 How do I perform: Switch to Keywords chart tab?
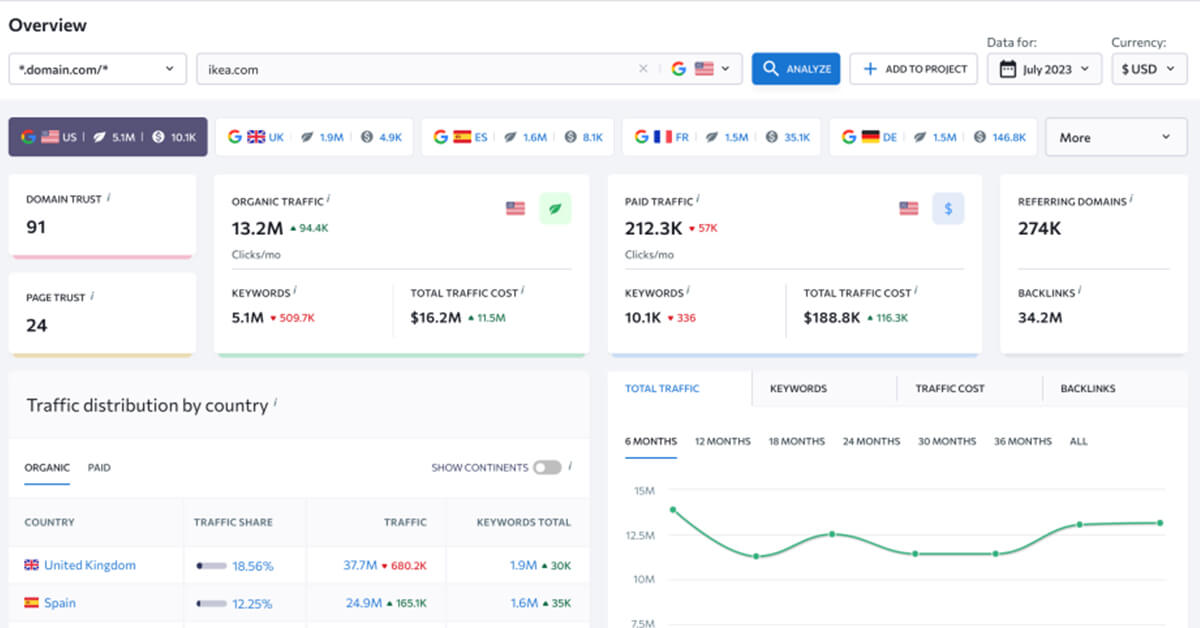798,388
